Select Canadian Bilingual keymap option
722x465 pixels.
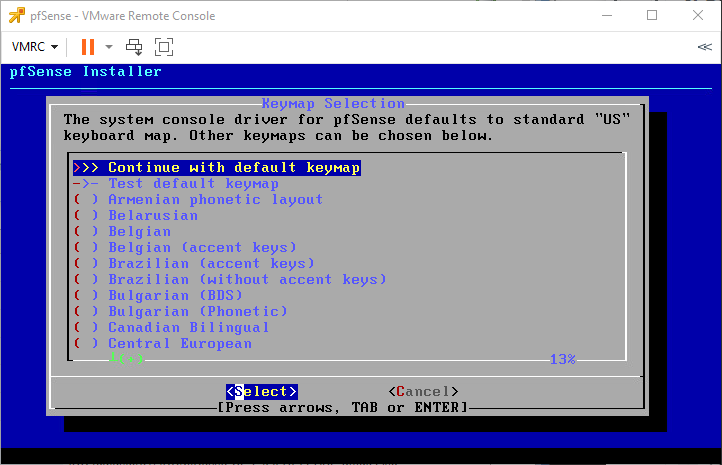[x=171, y=327]
